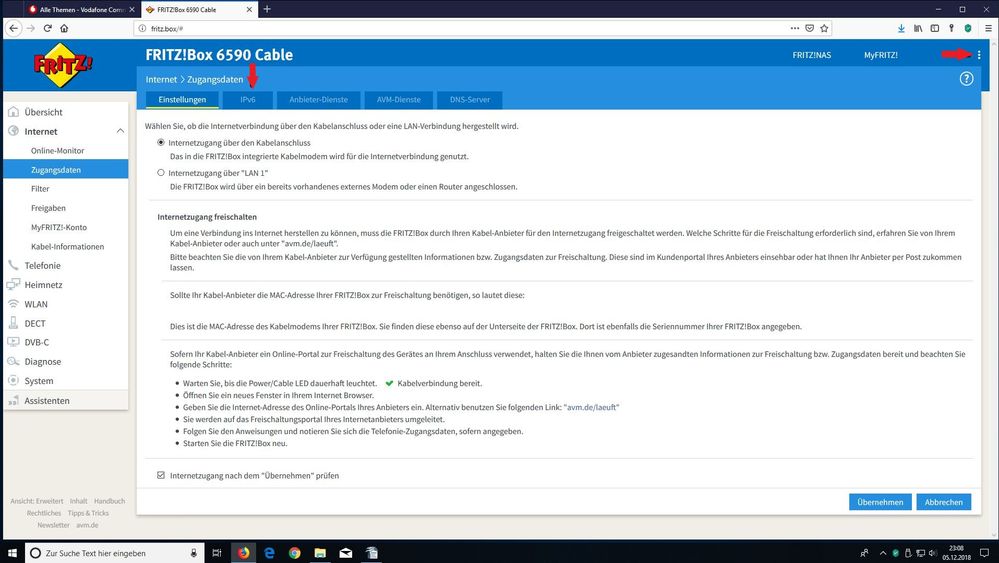Click the Diagnose icon
Screen dimensions: 999x563
(x=13, y=361)
